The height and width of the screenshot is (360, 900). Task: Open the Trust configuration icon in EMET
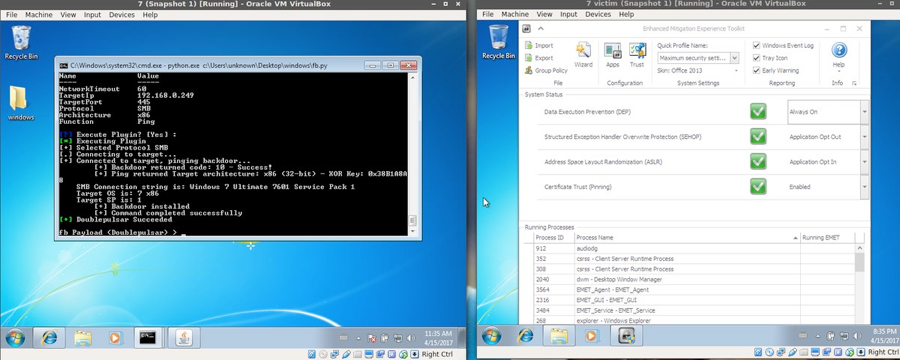click(x=637, y=51)
